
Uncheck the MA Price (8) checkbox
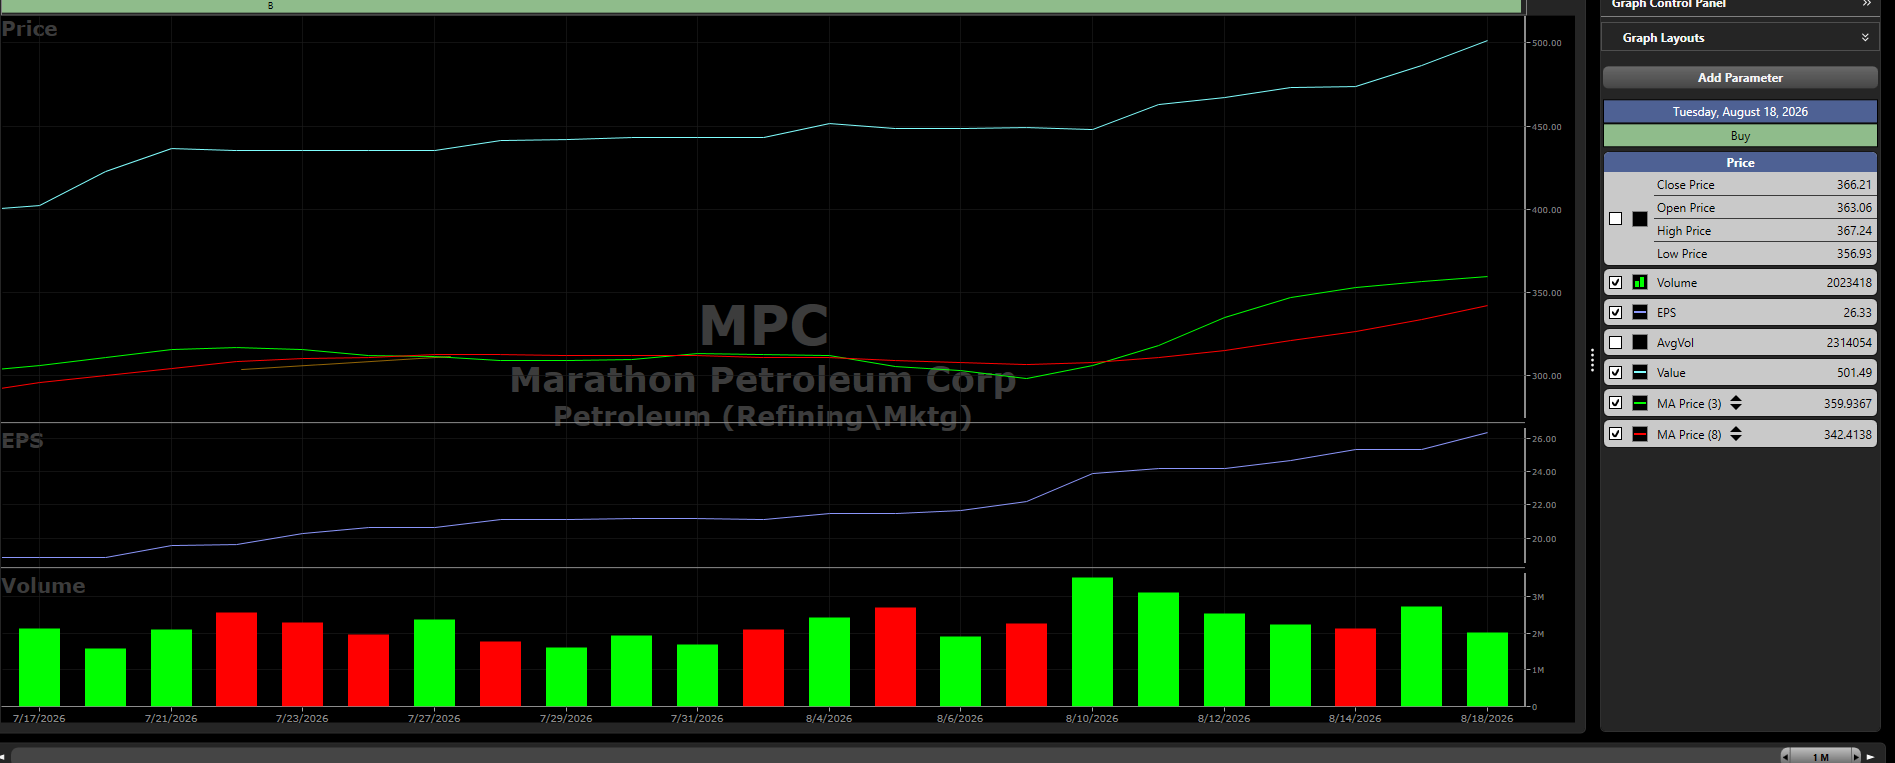pyautogui.click(x=1616, y=435)
